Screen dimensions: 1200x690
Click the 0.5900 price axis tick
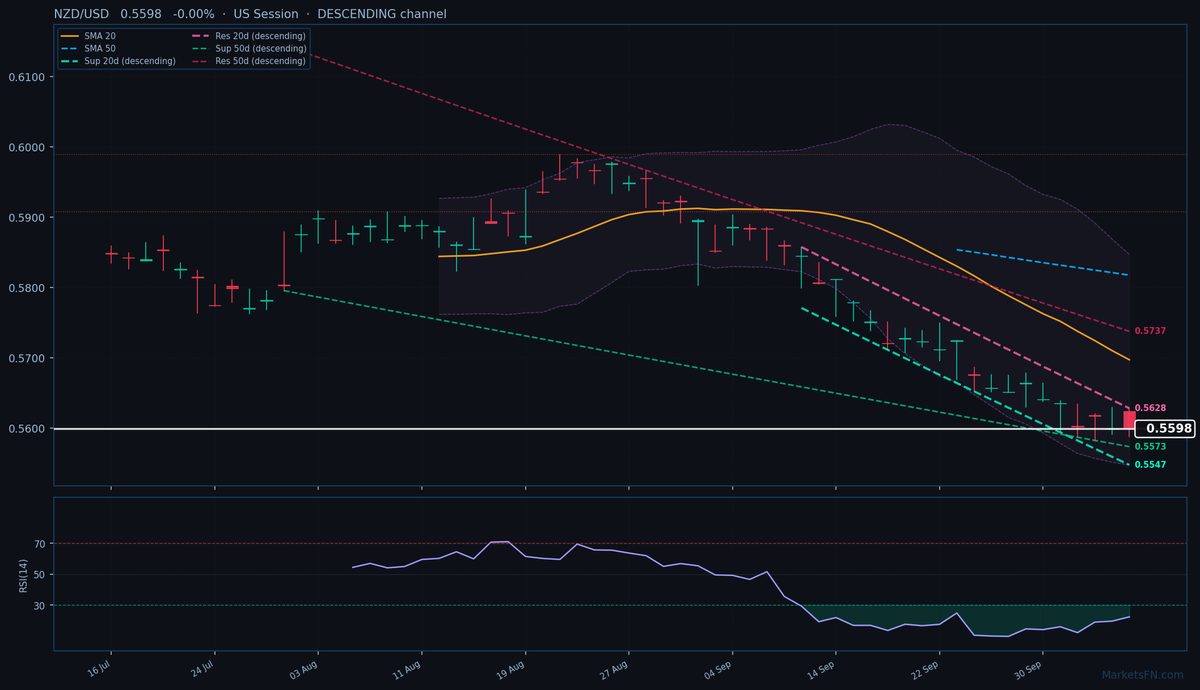coord(26,218)
